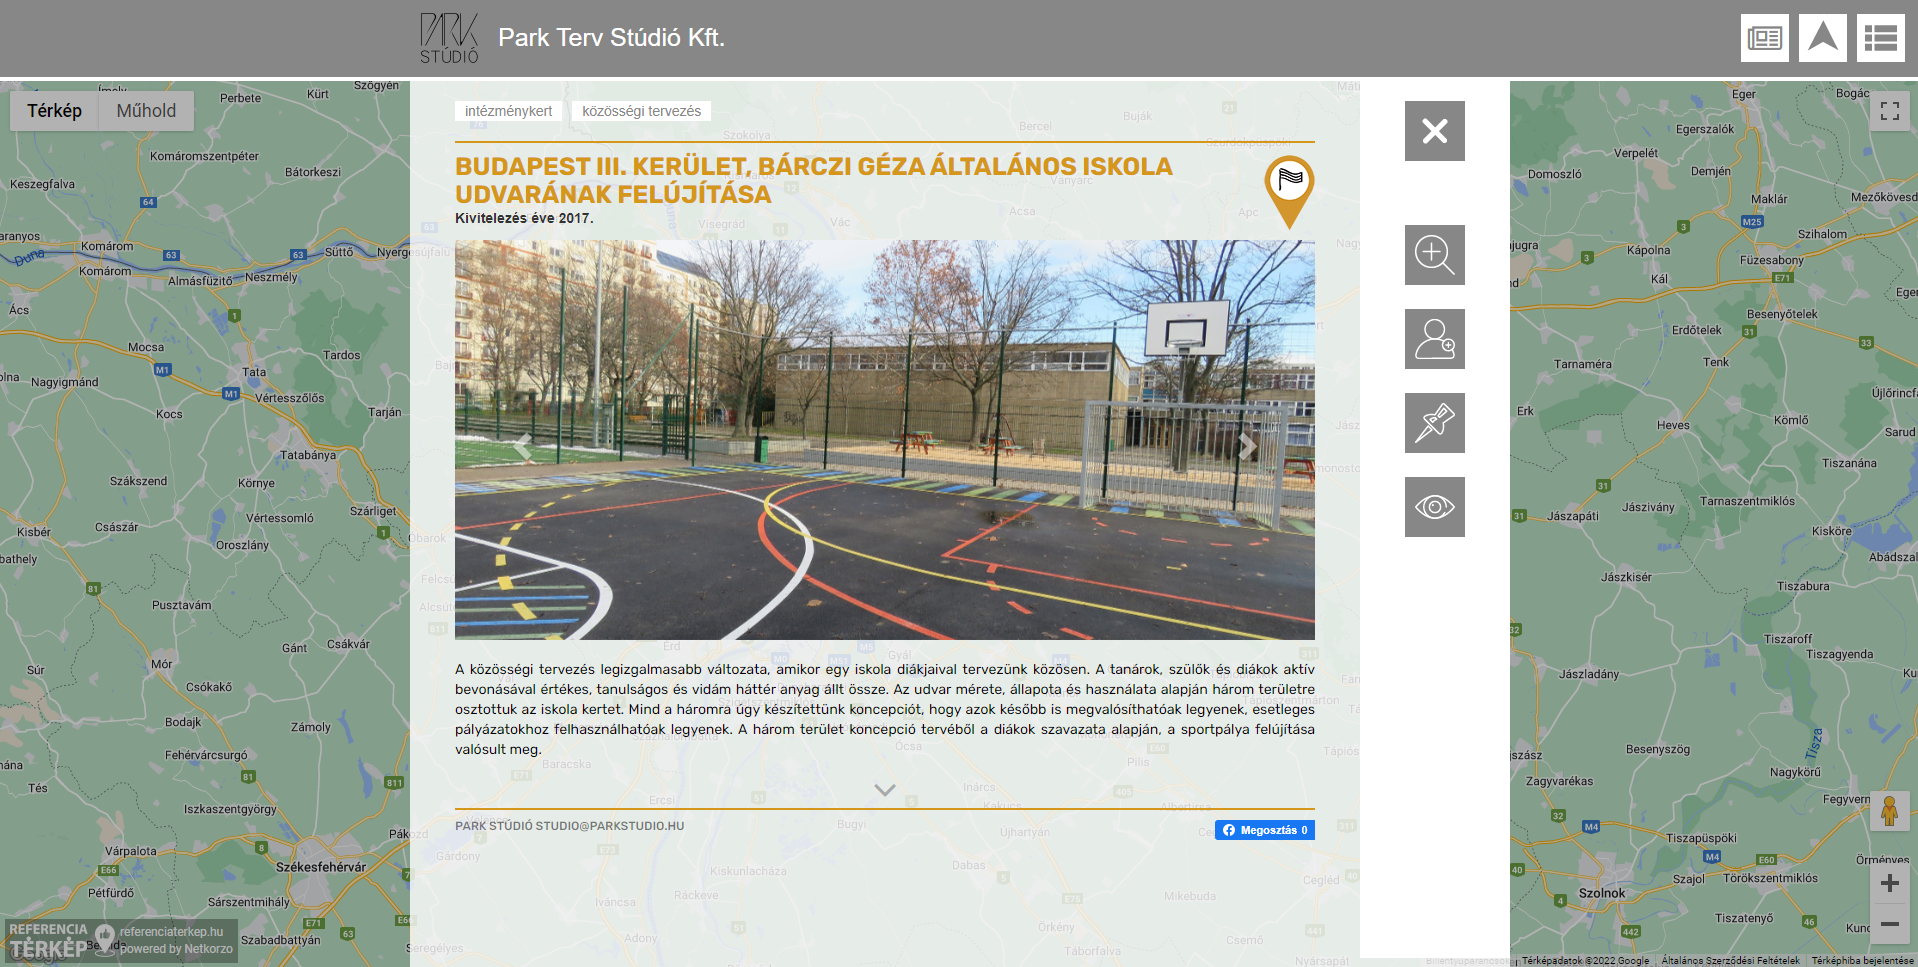Click the newspaper list icon in header

point(1764,38)
